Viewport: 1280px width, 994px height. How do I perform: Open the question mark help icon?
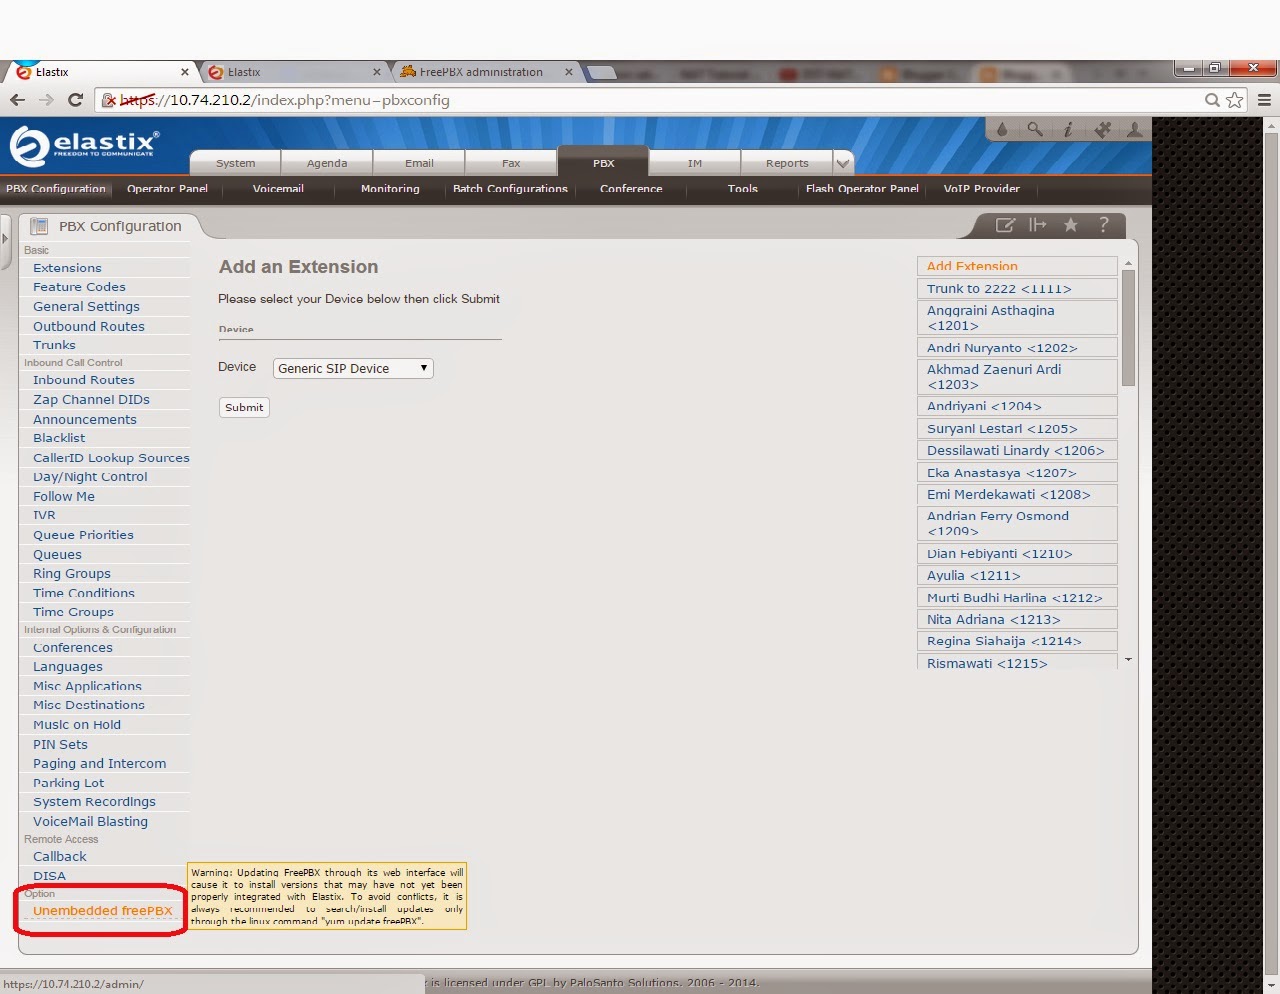pos(1104,225)
